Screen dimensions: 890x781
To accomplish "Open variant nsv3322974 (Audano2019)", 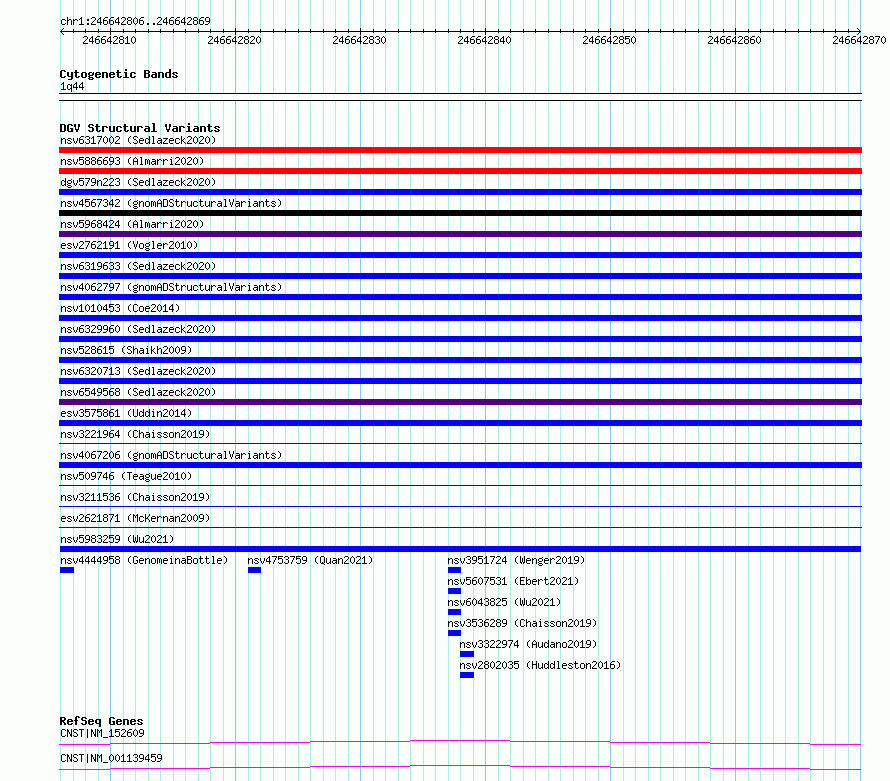I will coord(528,644).
